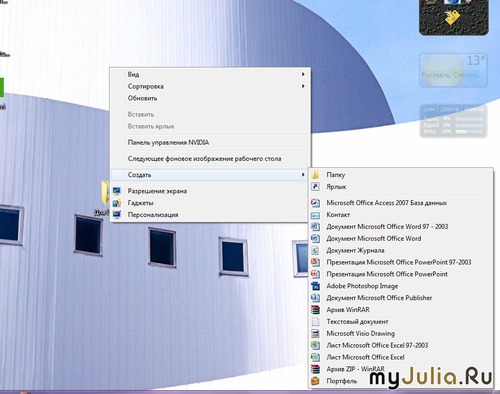Viewport: 500px width, 394px height.
Task: Click the Портфель briefcase icon
Action: [315, 381]
